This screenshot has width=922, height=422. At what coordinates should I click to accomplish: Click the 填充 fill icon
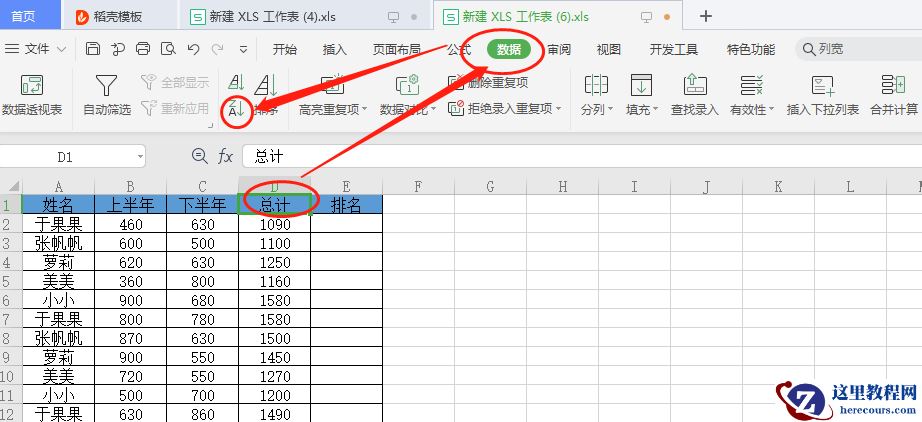(x=641, y=85)
